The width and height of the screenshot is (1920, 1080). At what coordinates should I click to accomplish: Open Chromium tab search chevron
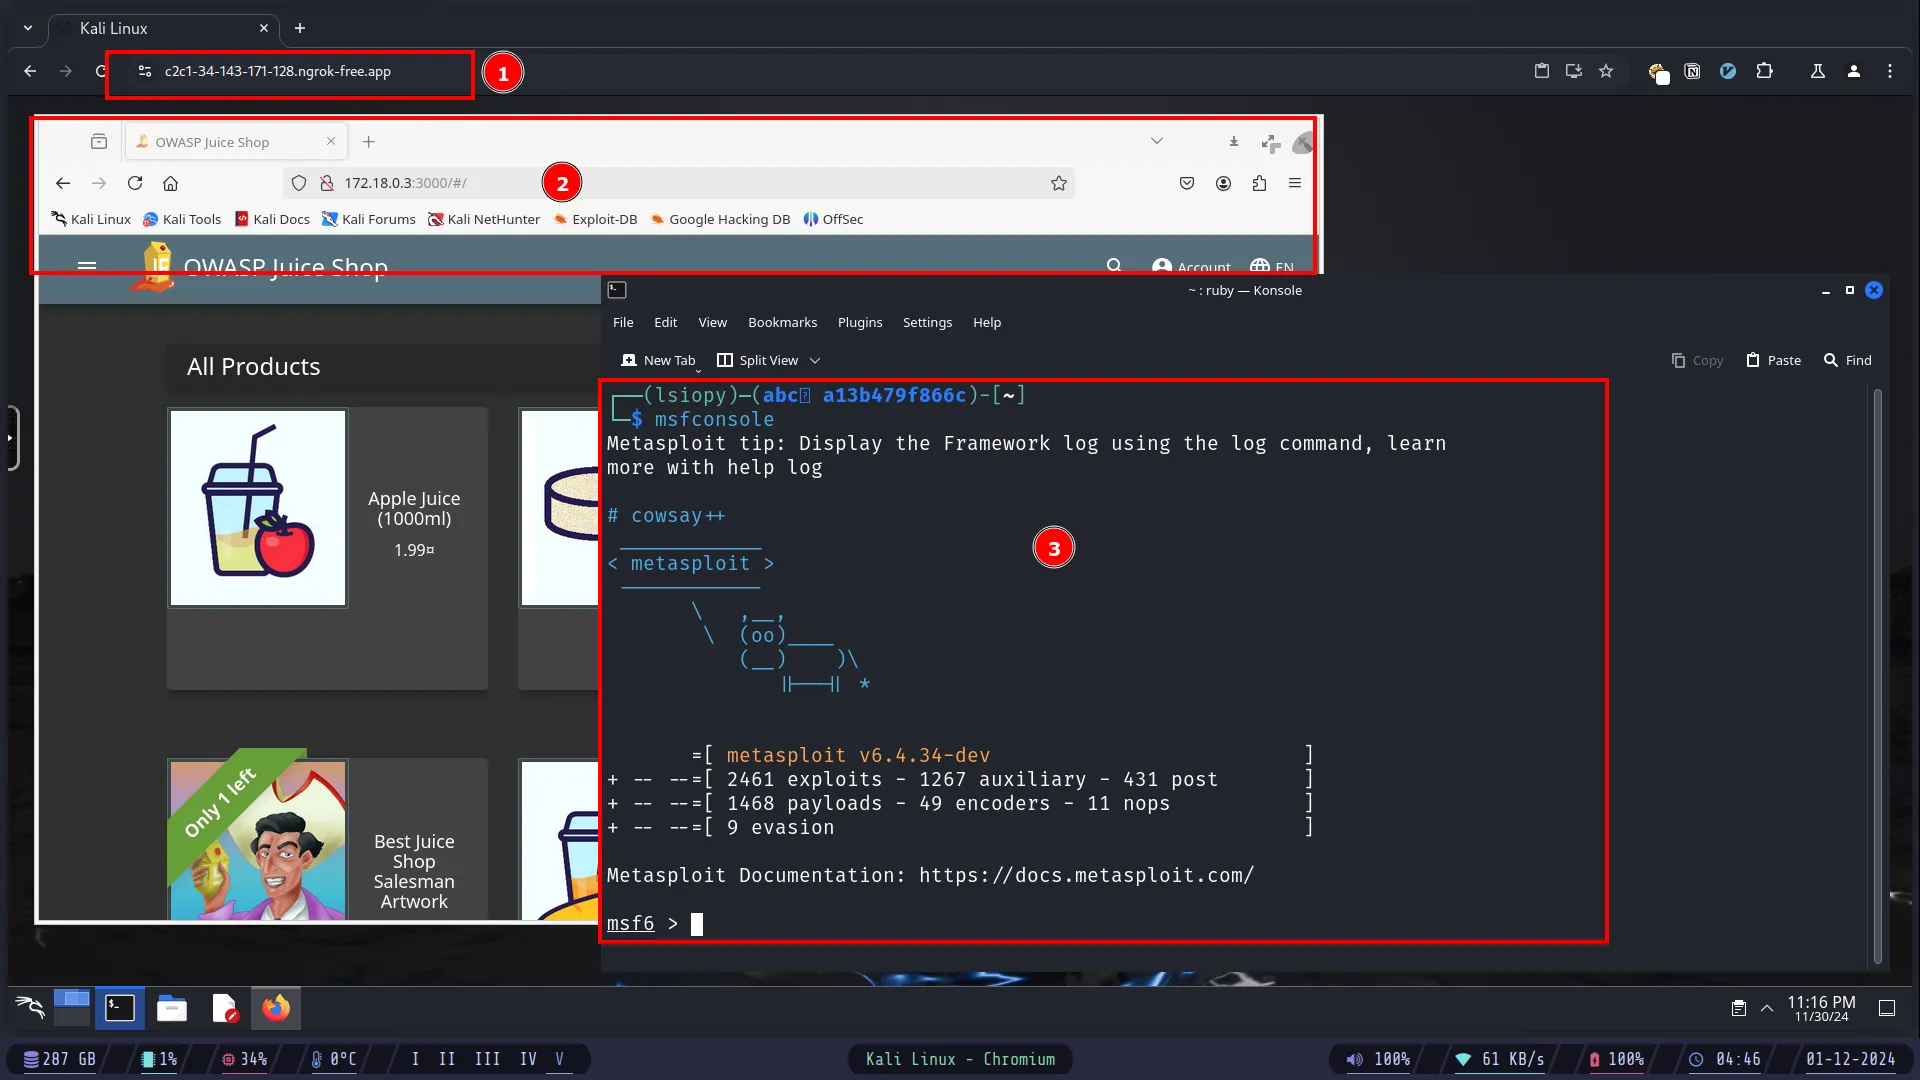click(x=28, y=28)
